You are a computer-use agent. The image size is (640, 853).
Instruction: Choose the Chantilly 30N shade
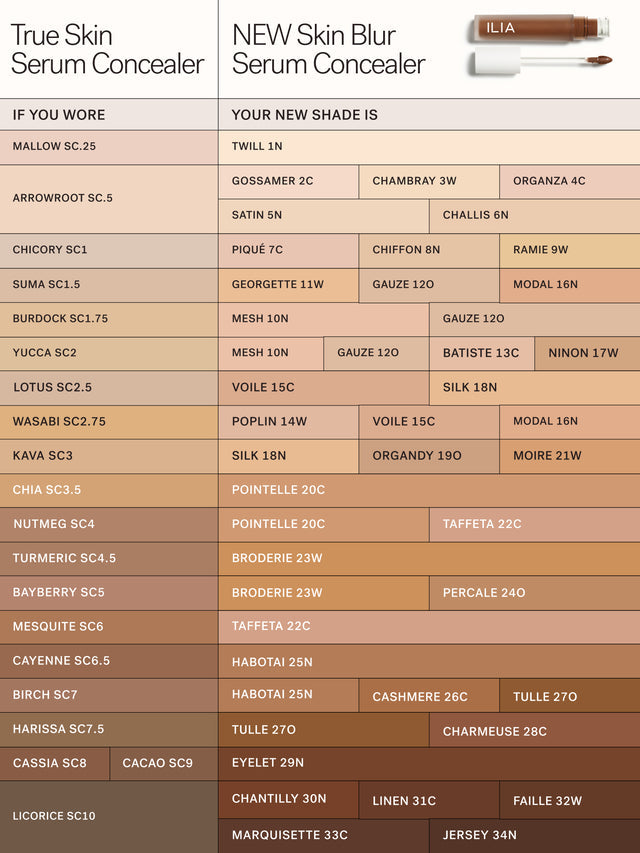coord(288,800)
